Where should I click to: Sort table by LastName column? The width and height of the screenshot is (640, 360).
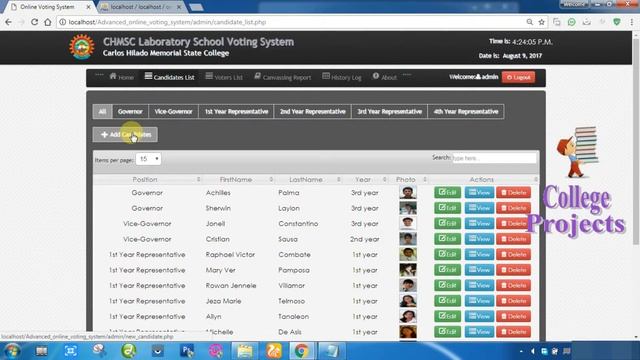[308, 179]
